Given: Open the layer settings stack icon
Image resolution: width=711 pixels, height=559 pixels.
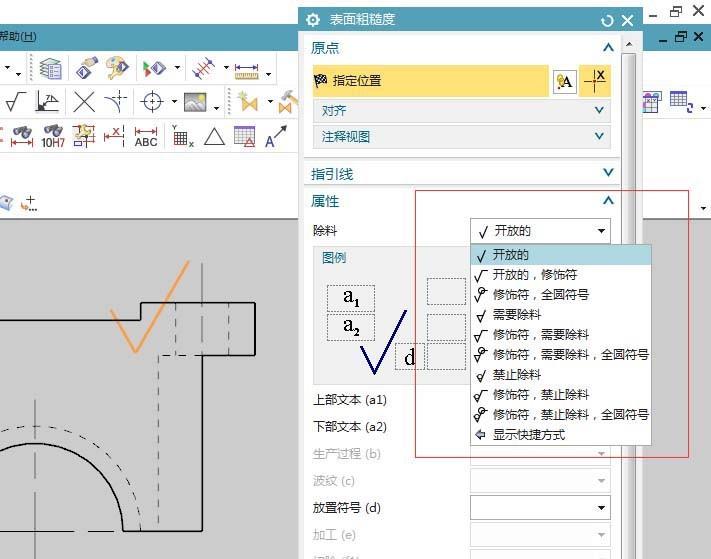Looking at the screenshot, I should 50,68.
